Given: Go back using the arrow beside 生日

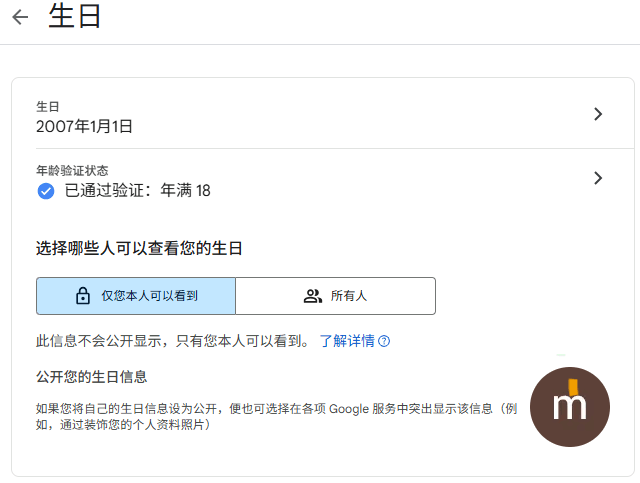Looking at the screenshot, I should tap(20, 17).
